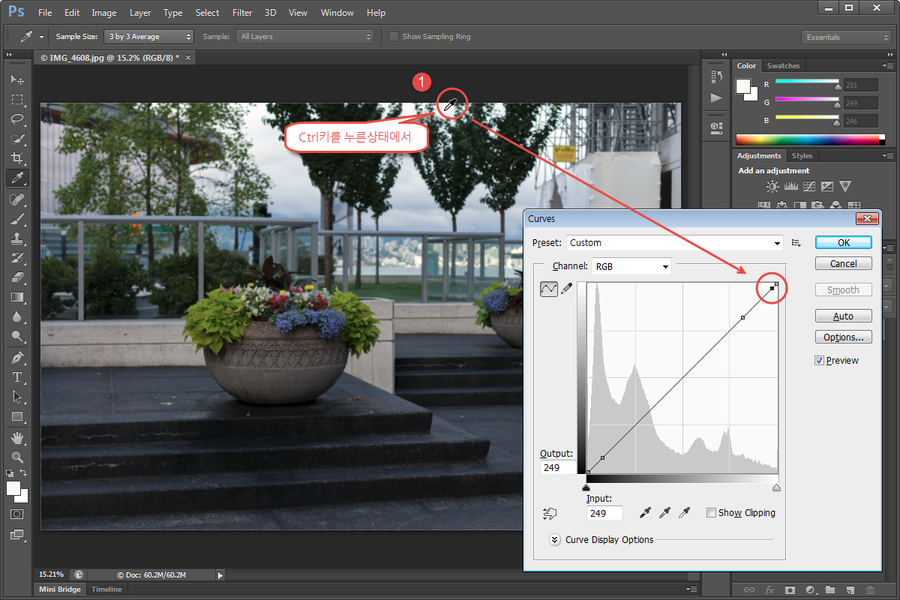The image size is (900, 600).
Task: Select the Rectangle shape tool
Action: click(17, 416)
